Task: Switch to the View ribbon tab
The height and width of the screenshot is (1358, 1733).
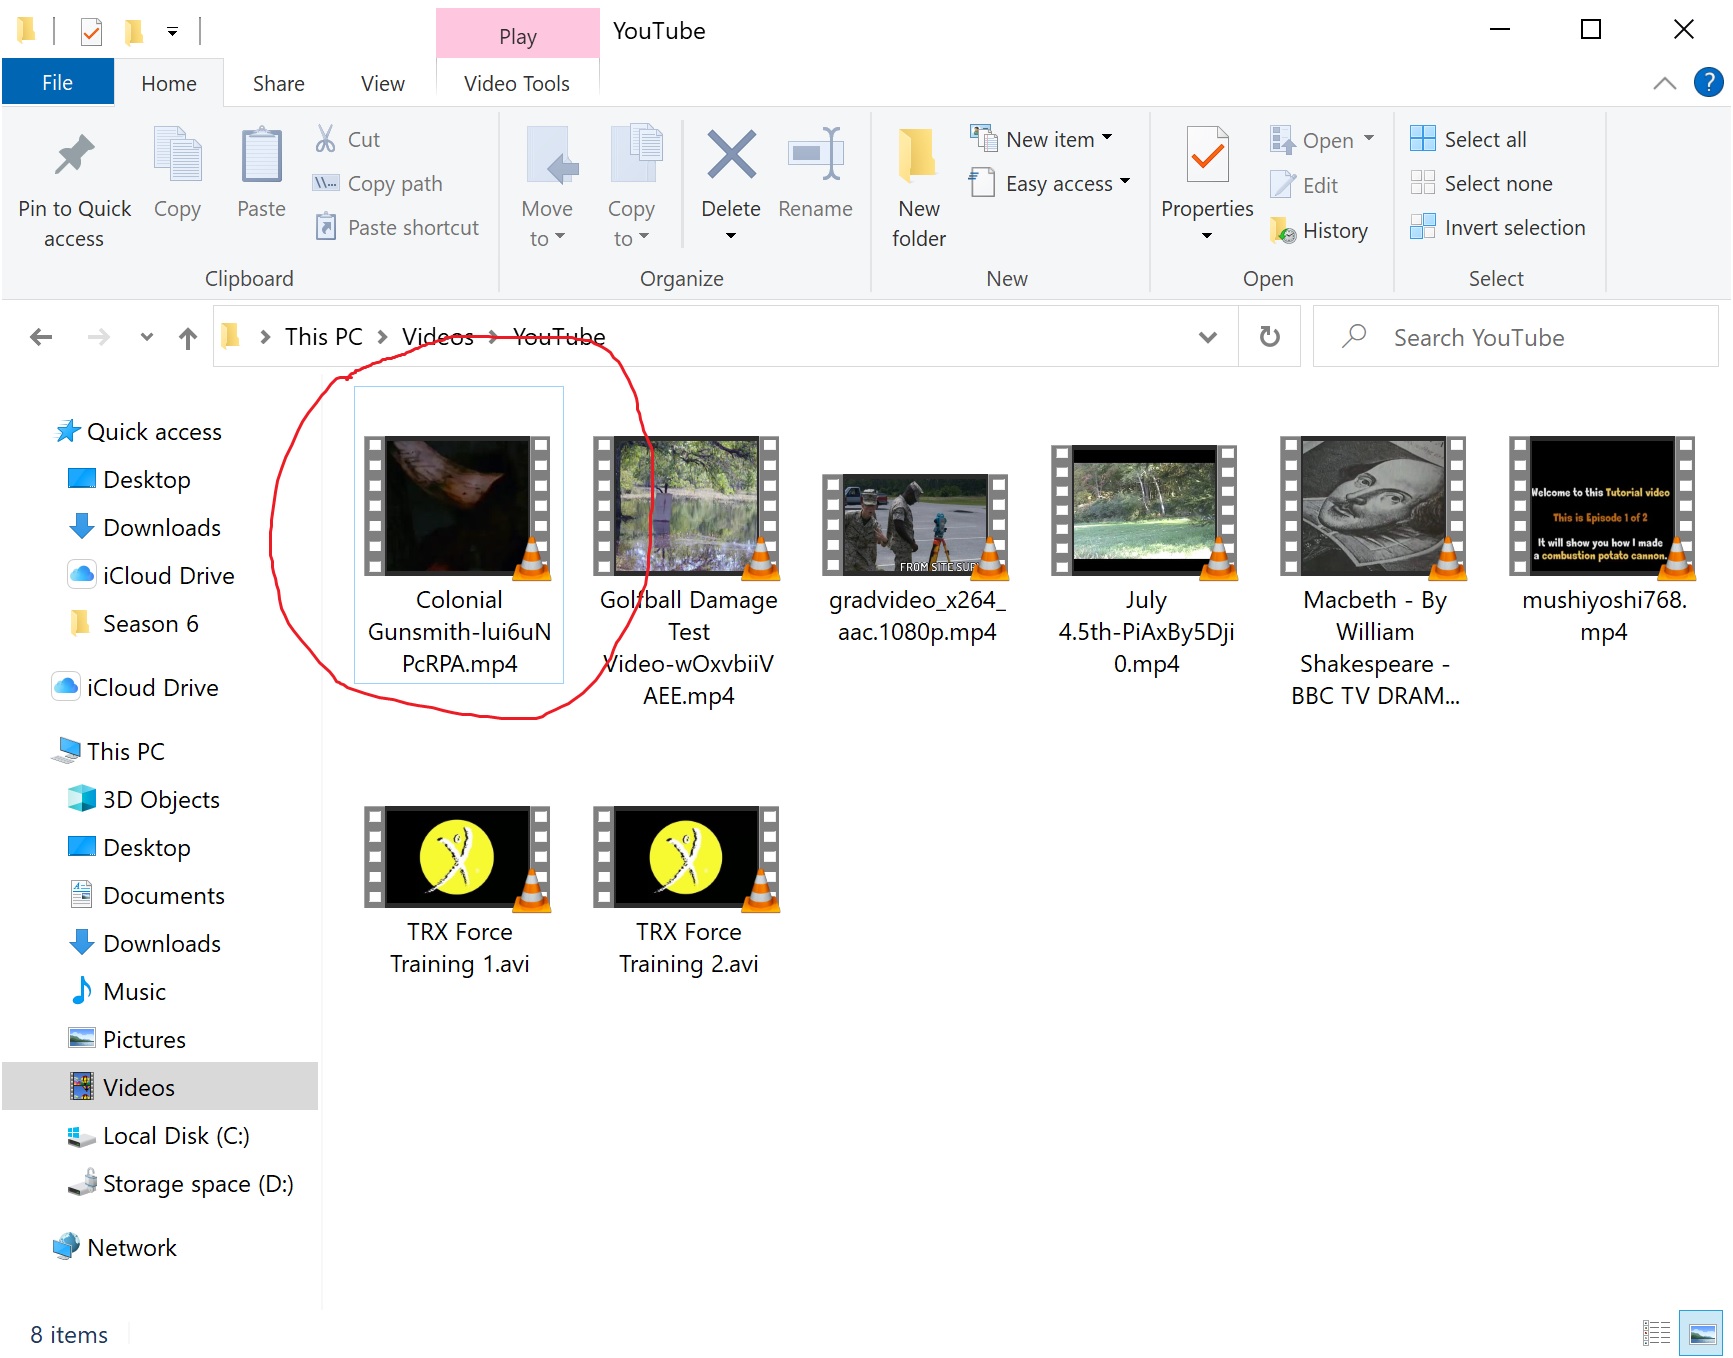Action: pos(382,84)
